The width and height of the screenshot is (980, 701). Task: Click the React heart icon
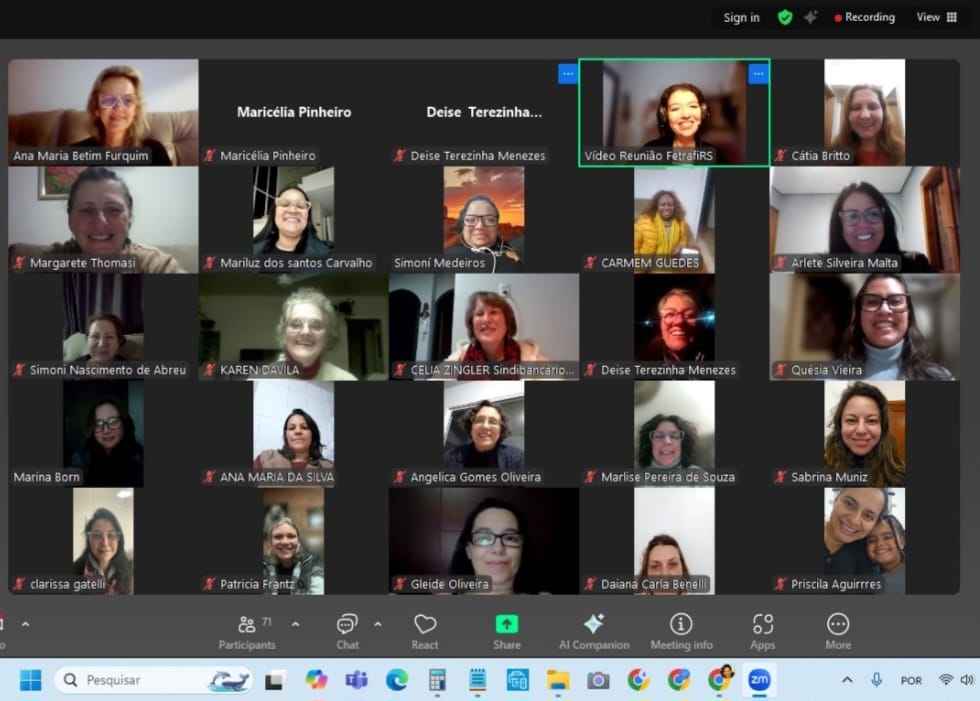425,631
